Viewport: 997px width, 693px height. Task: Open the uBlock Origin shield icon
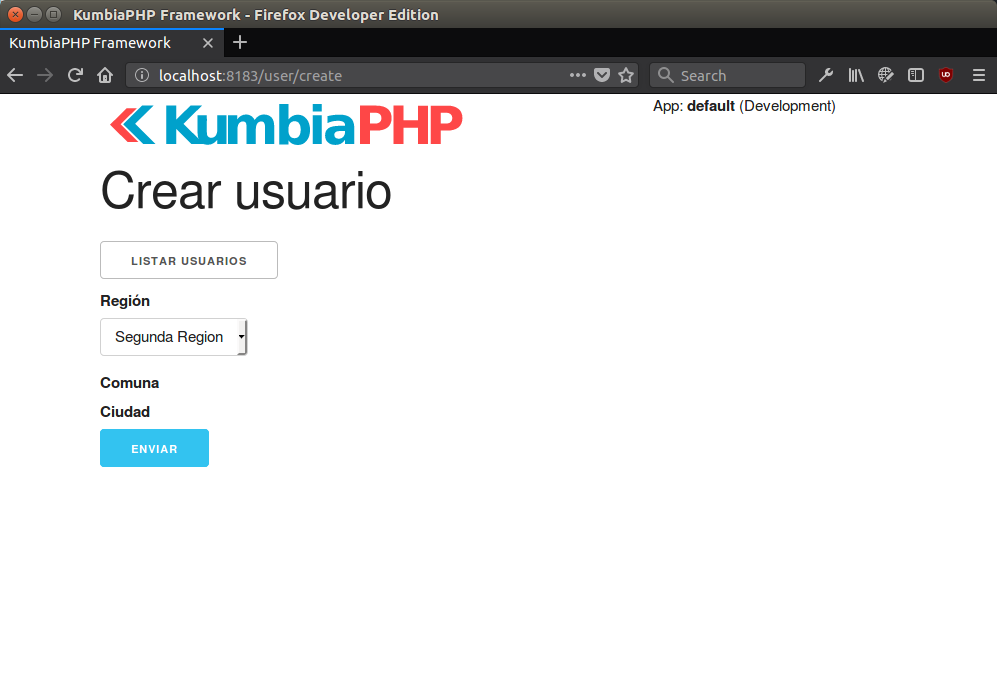(946, 76)
